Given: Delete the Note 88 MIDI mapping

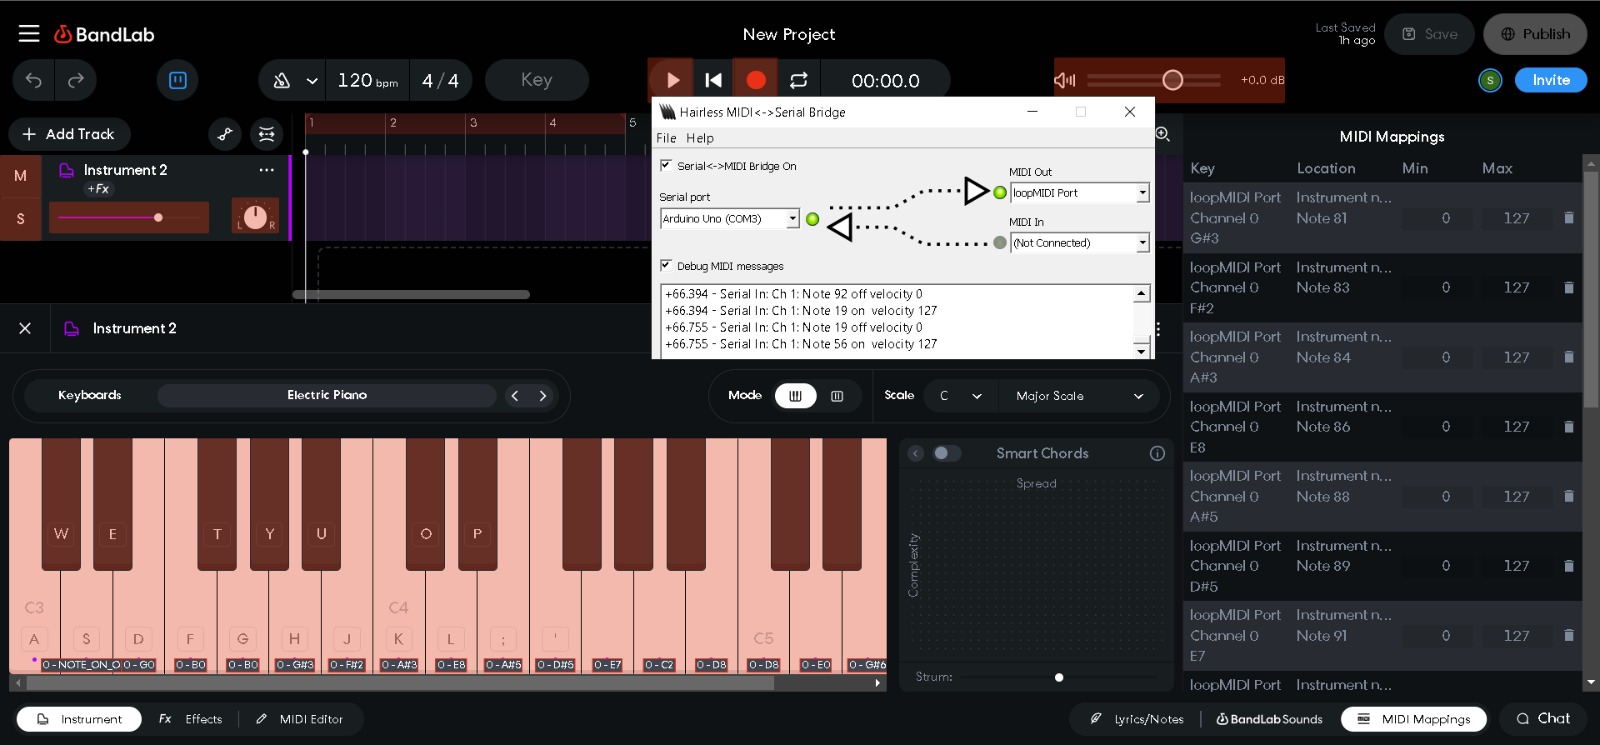Looking at the screenshot, I should (x=1568, y=496).
